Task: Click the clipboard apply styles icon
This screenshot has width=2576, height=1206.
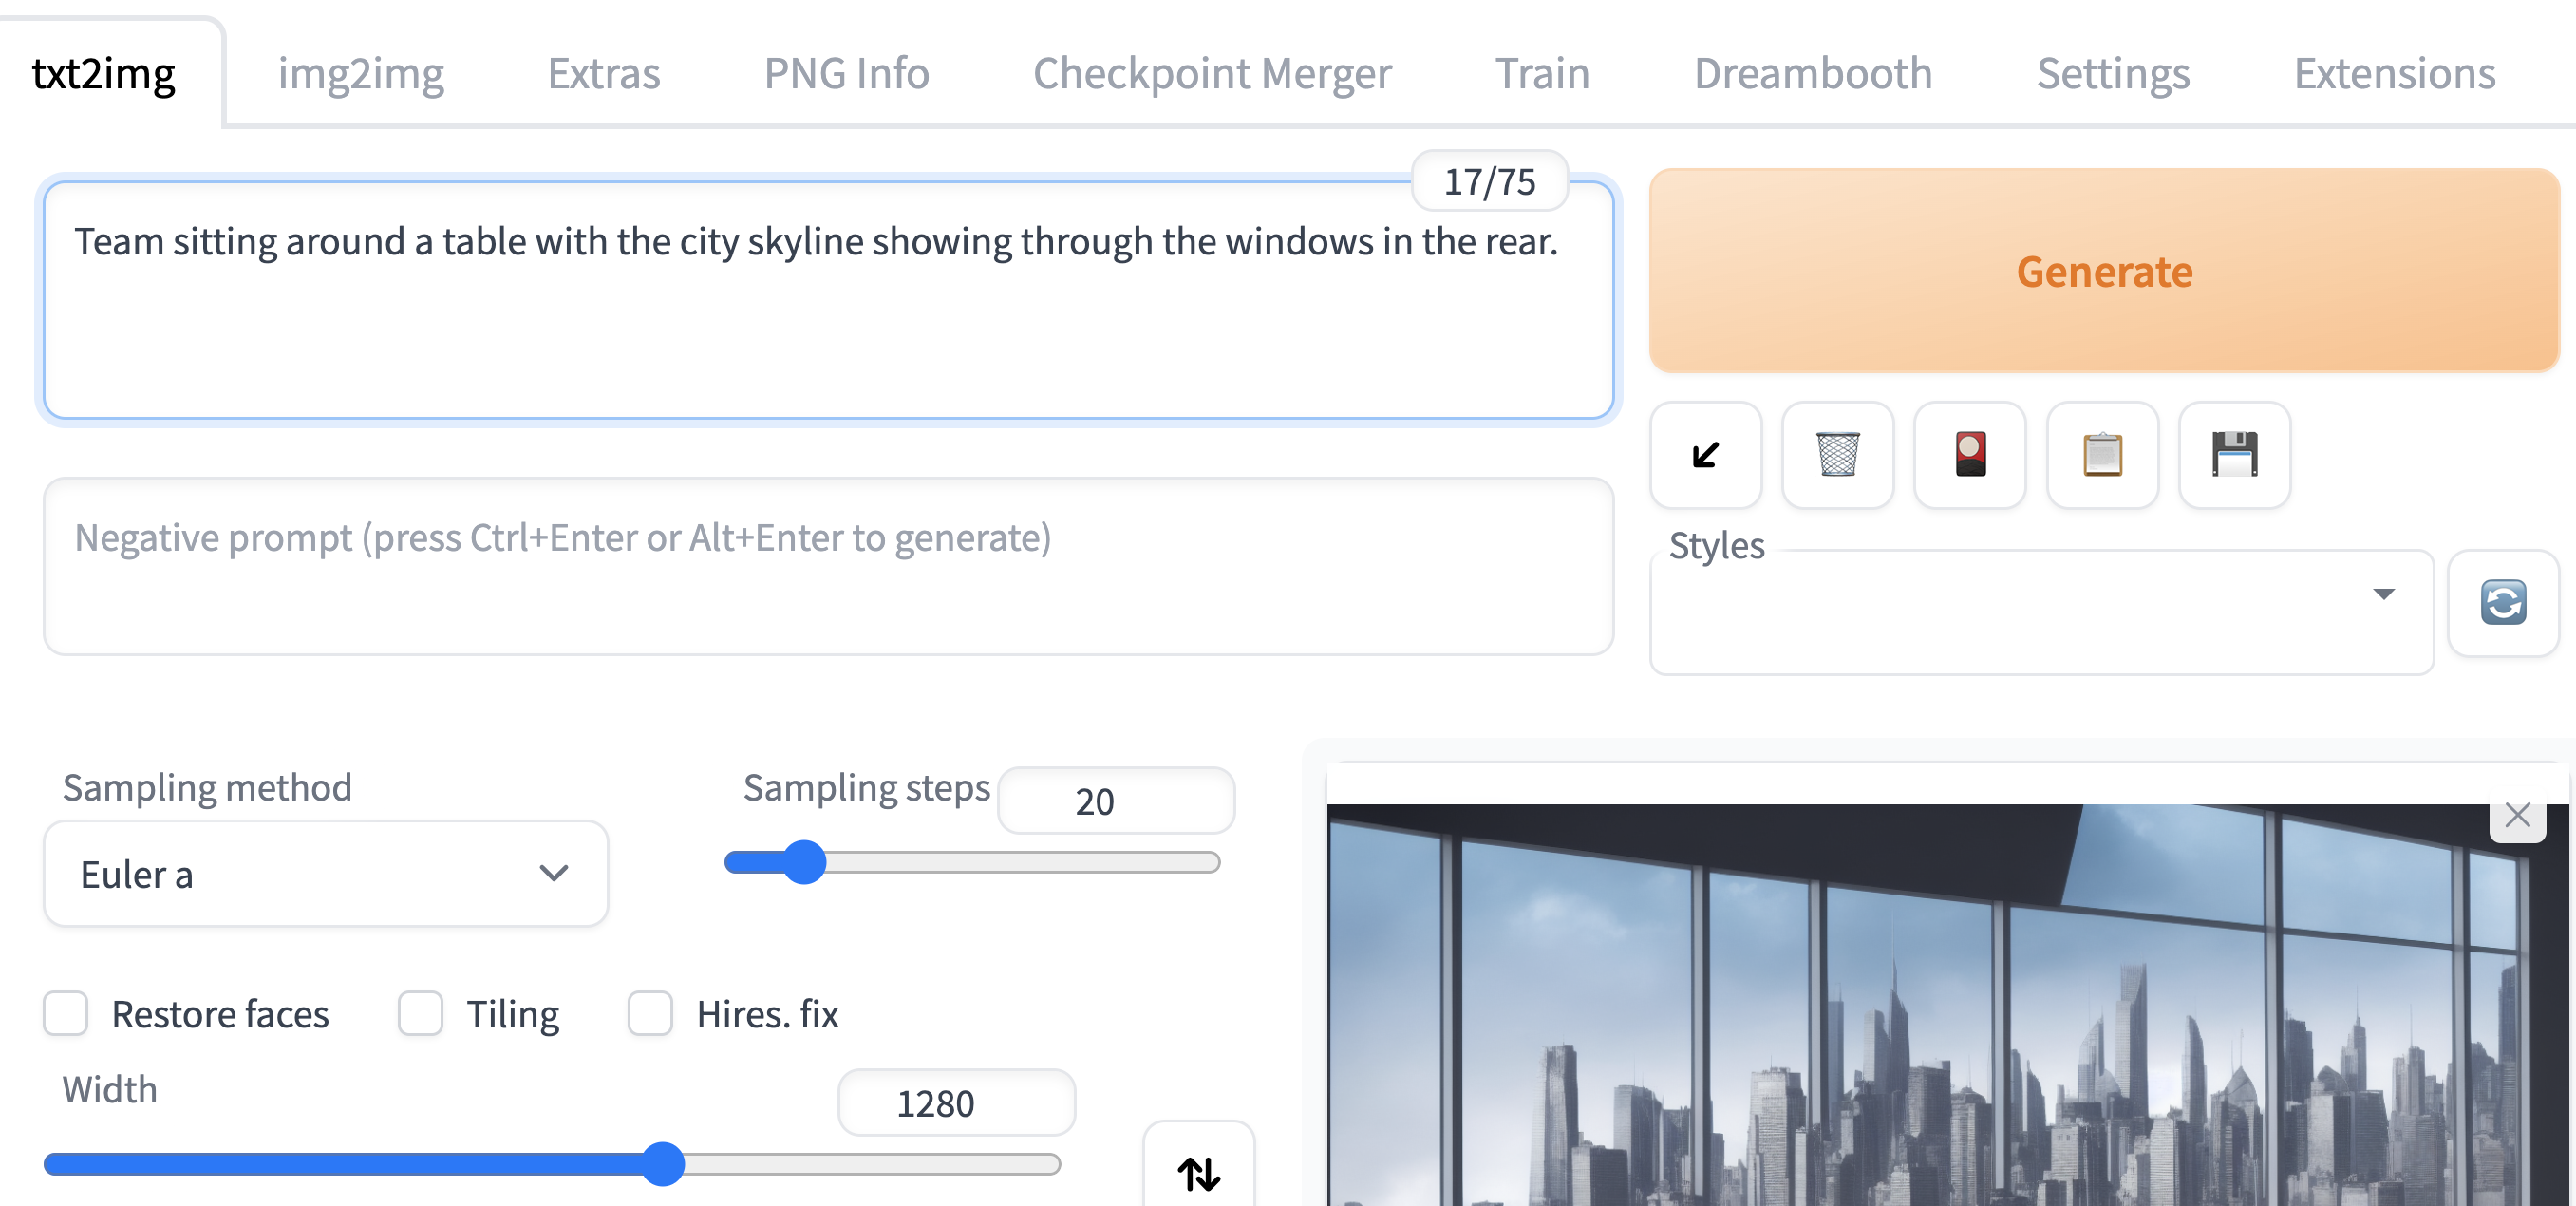Action: 2102,455
